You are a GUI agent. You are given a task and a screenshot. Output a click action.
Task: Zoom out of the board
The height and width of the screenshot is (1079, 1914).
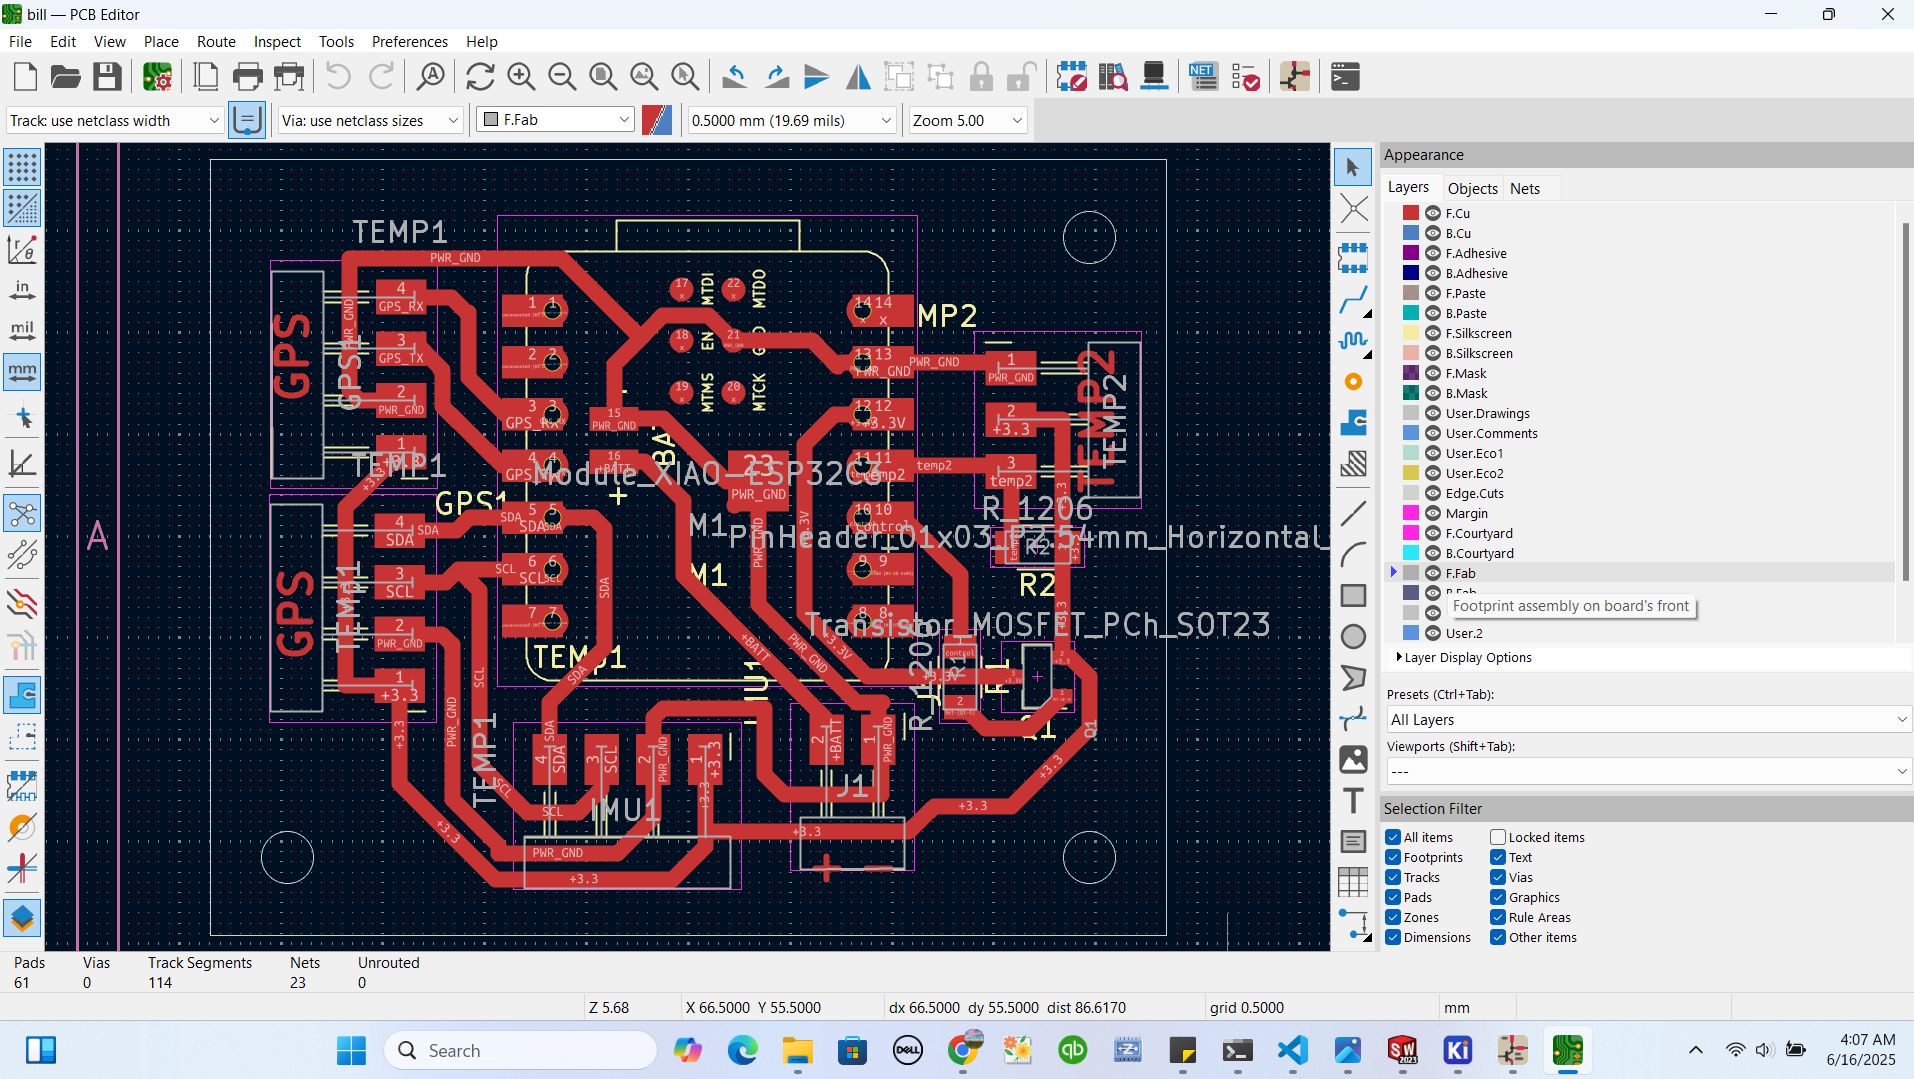pyautogui.click(x=562, y=77)
